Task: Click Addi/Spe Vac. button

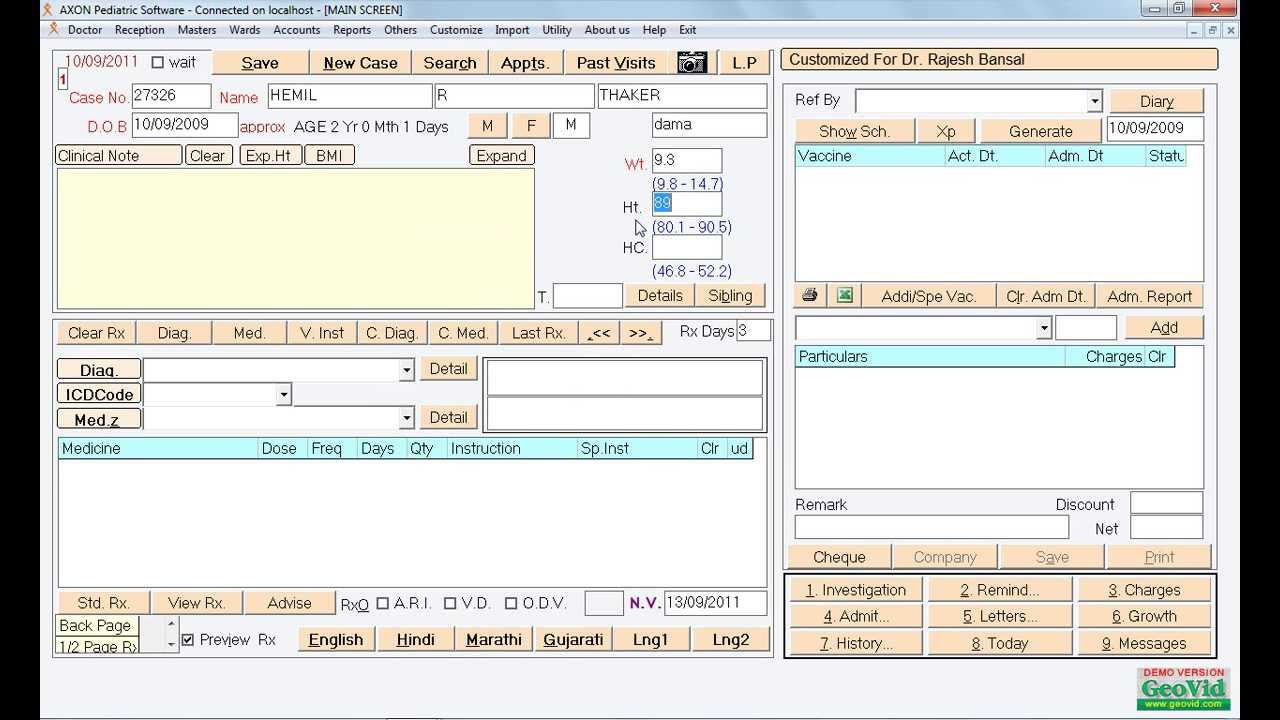Action: (x=928, y=296)
